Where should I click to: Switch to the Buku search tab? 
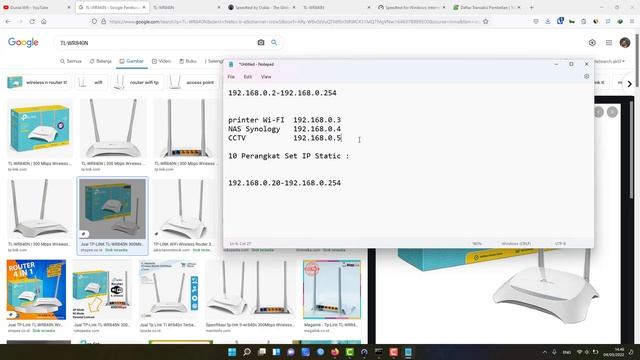coord(188,61)
